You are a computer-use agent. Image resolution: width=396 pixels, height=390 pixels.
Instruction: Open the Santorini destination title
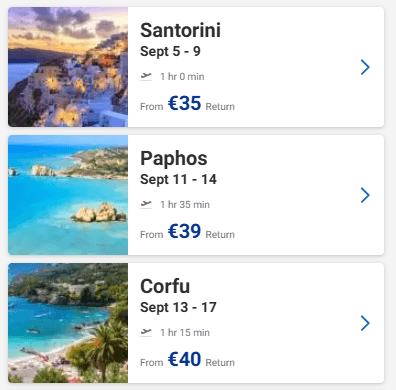(180, 30)
